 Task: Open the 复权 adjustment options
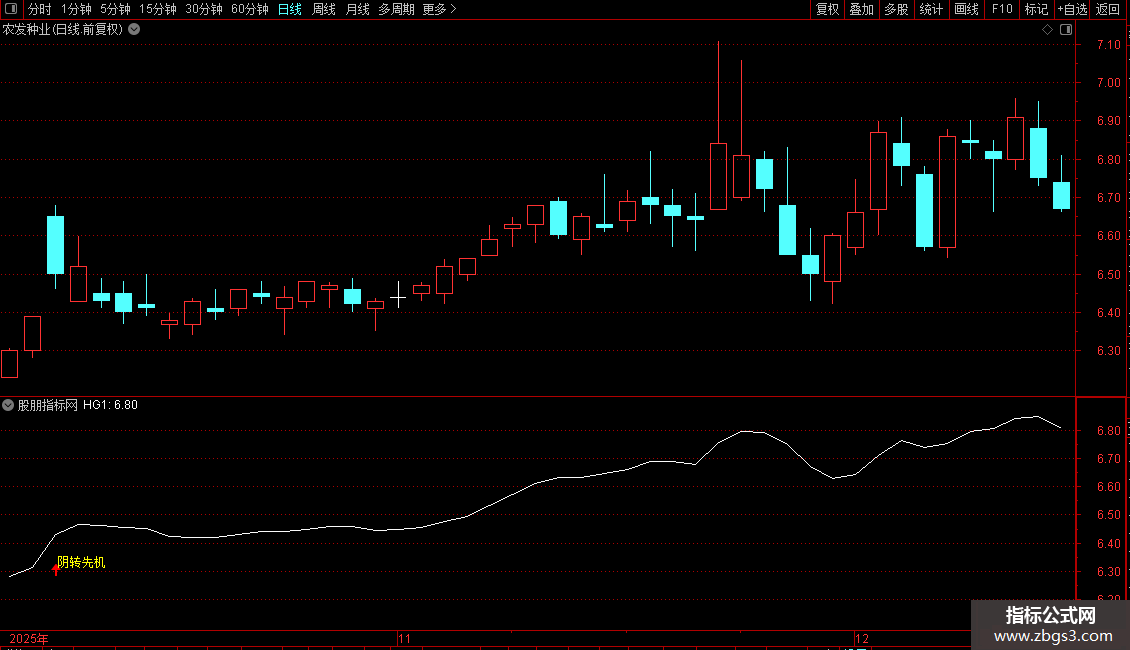click(x=827, y=9)
